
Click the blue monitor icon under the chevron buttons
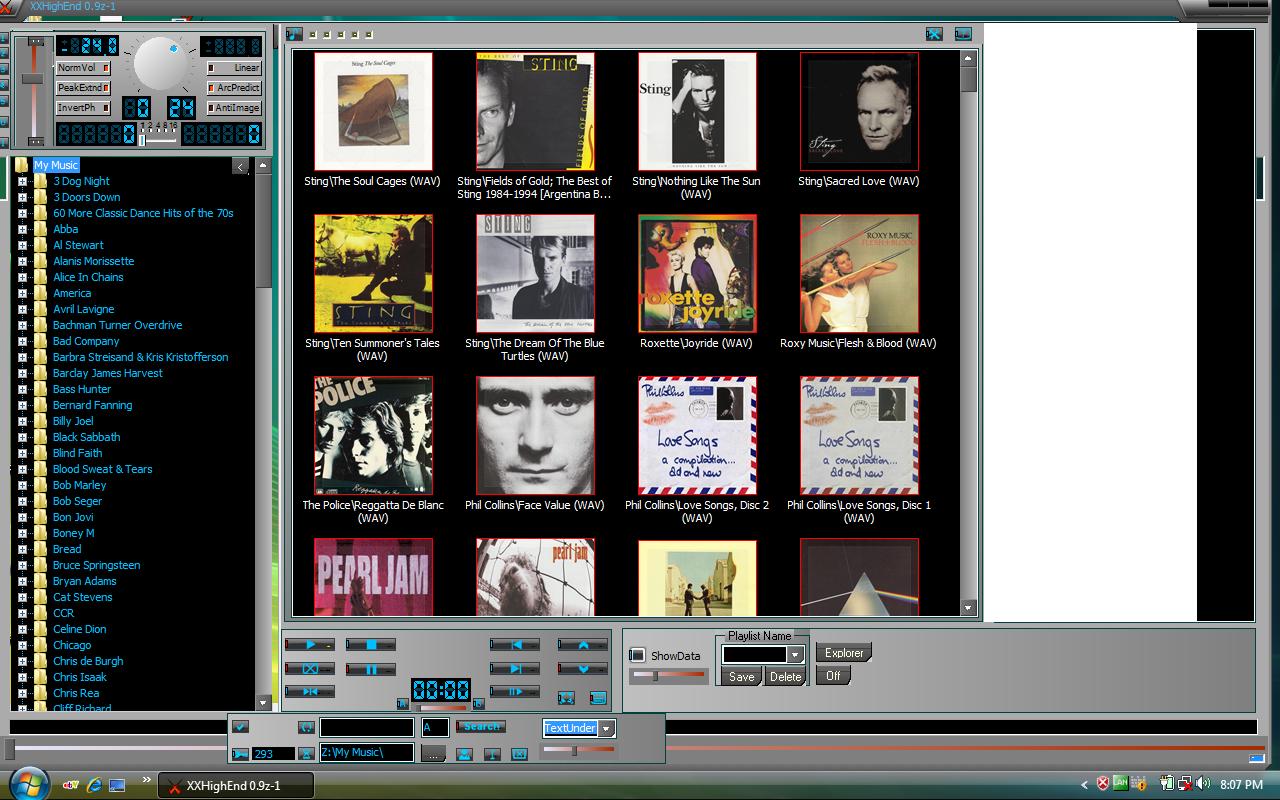point(598,697)
